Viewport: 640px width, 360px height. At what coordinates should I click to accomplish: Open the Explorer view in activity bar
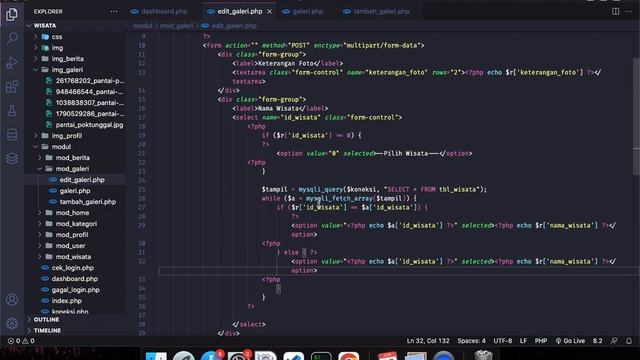point(12,15)
